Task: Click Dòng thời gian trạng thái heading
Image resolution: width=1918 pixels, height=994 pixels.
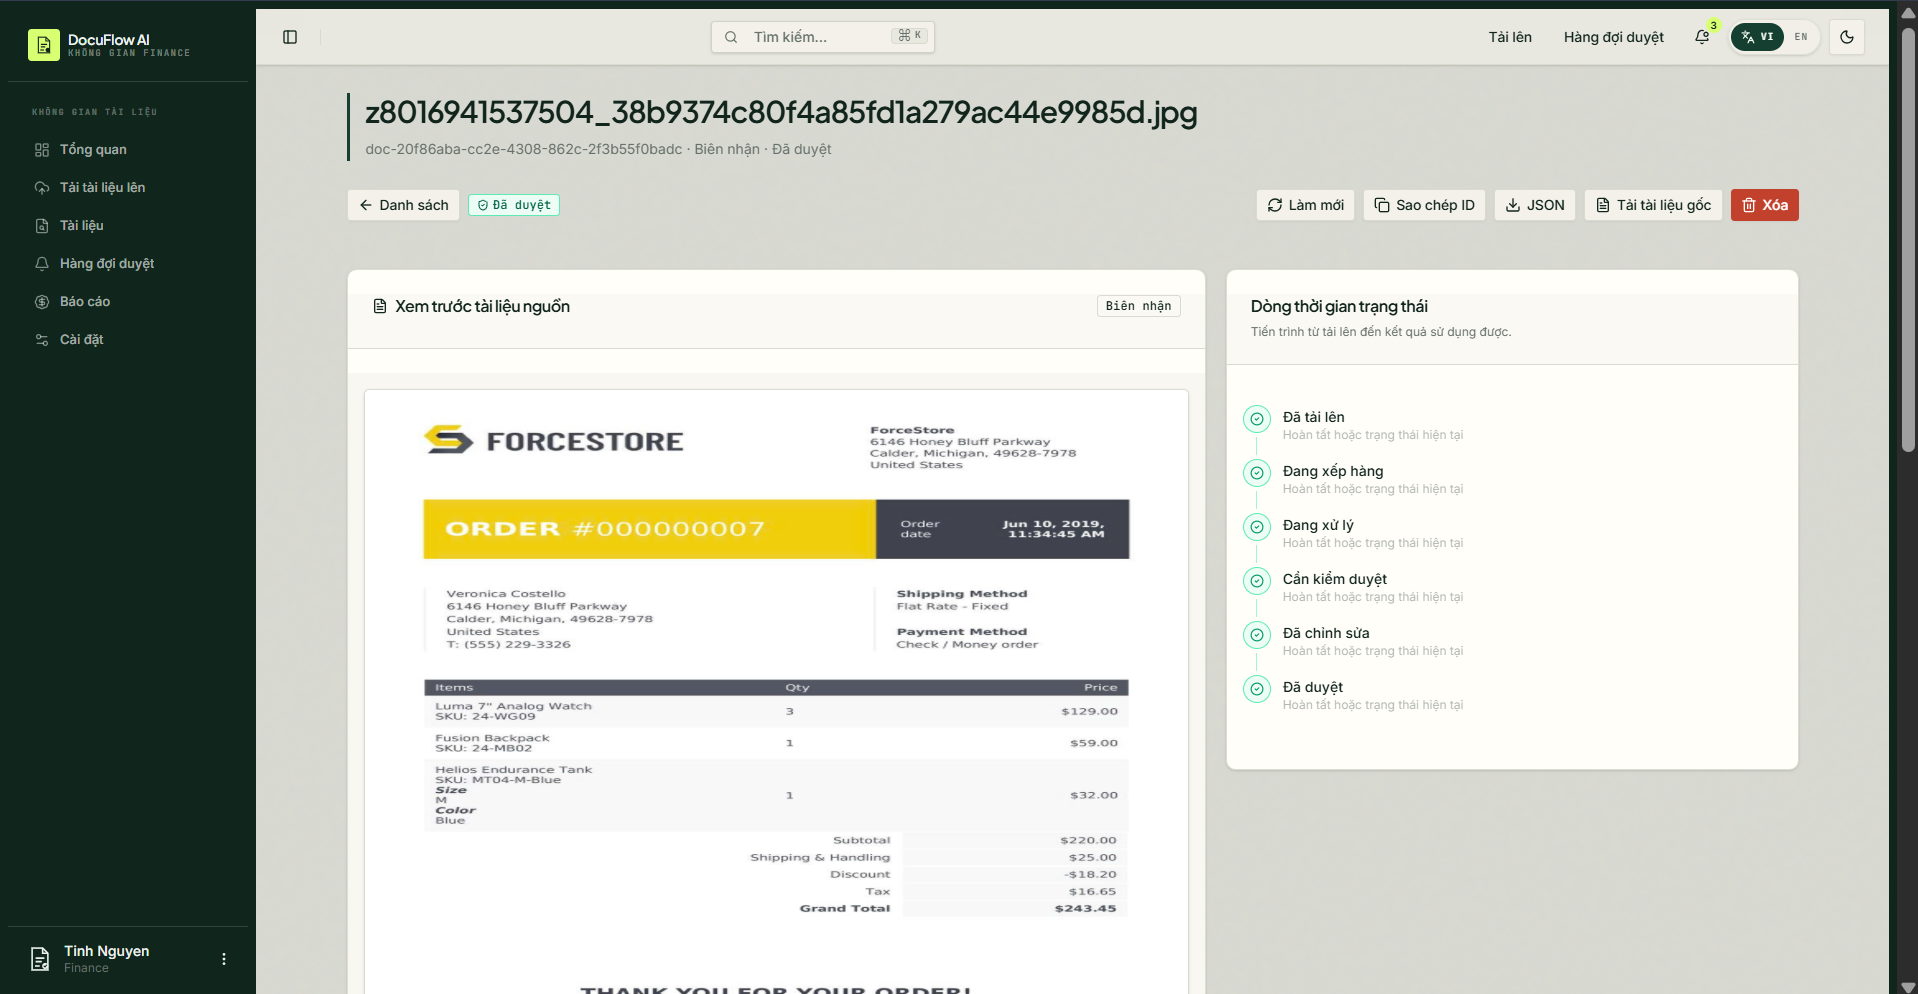Action: click(1339, 306)
